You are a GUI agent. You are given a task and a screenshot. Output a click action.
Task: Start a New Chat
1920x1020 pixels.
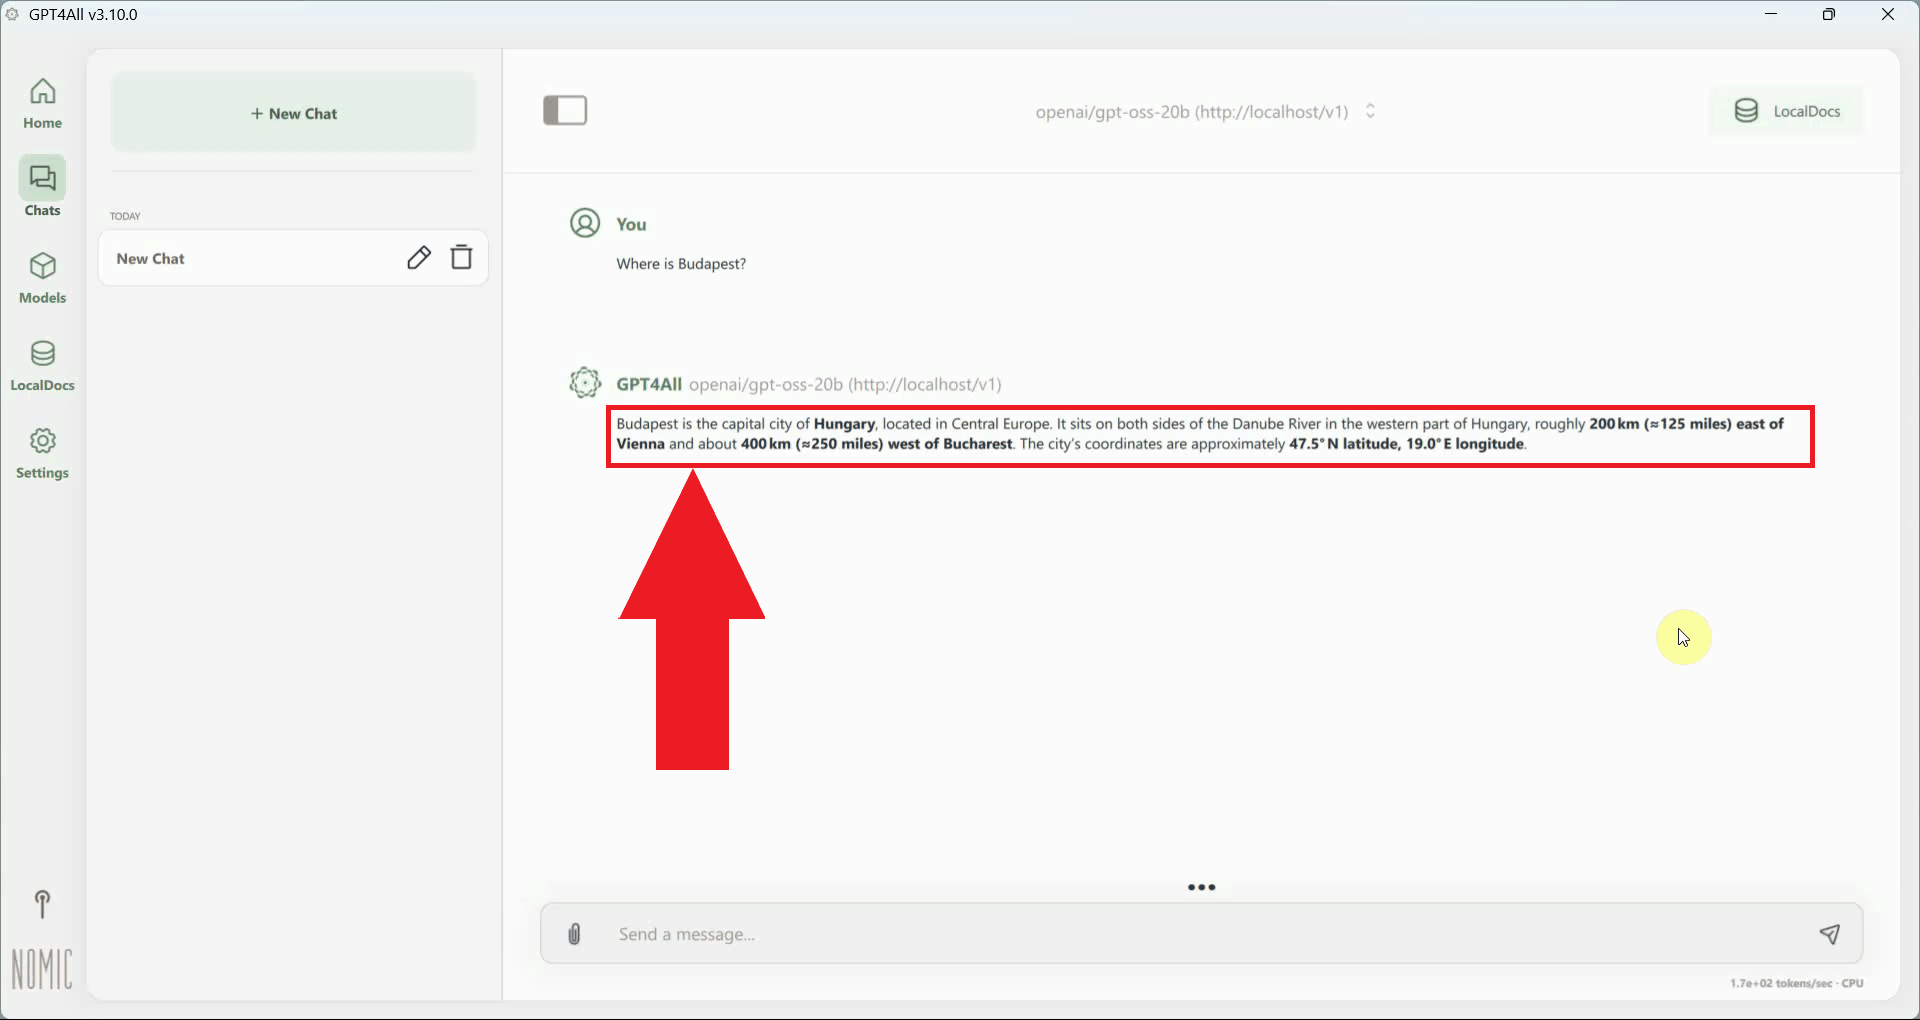point(294,113)
